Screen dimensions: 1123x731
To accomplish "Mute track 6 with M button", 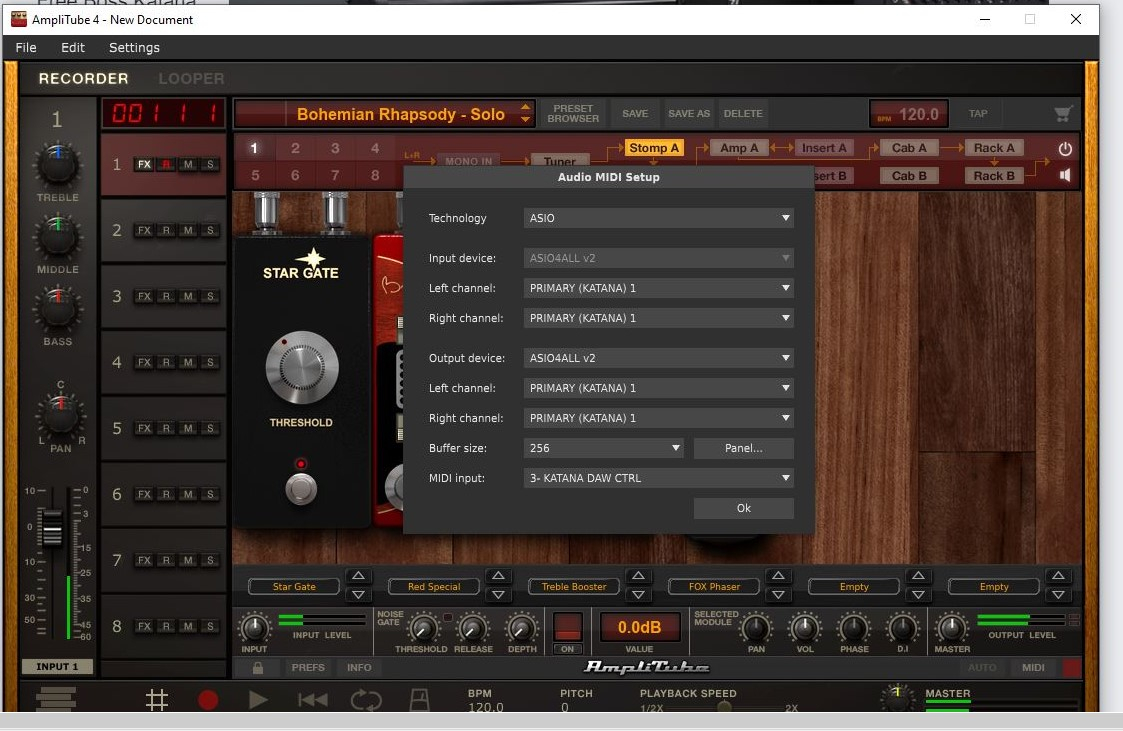I will pos(188,494).
